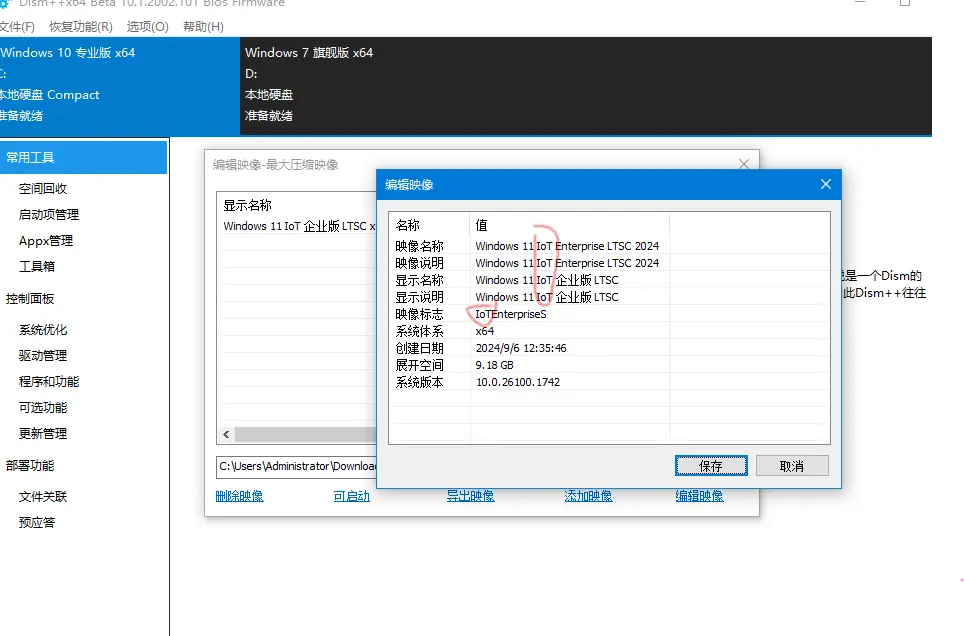Viewport: 965px width, 636px height.
Task: Select the 映像名称 value Windows 11 IoT Enterprise LTSC 2024
Action: (567, 246)
